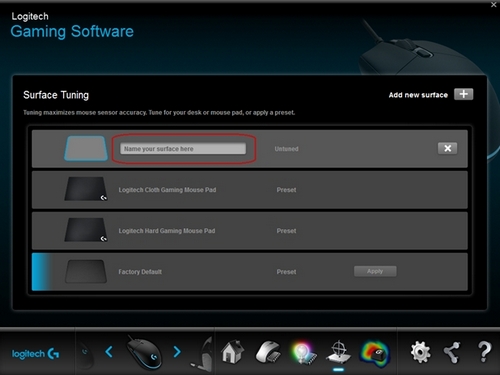500x375 pixels.
Task: Click the 'Add new surface' label
Action: [418, 95]
